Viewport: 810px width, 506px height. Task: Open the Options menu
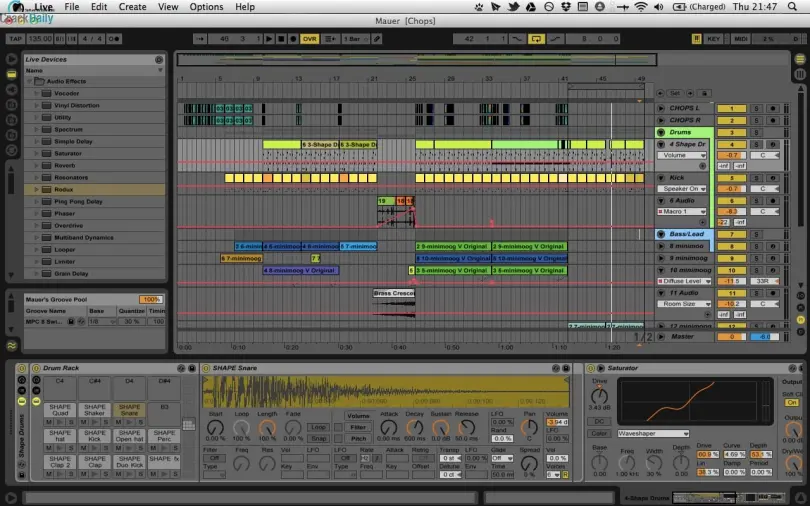click(x=206, y=7)
